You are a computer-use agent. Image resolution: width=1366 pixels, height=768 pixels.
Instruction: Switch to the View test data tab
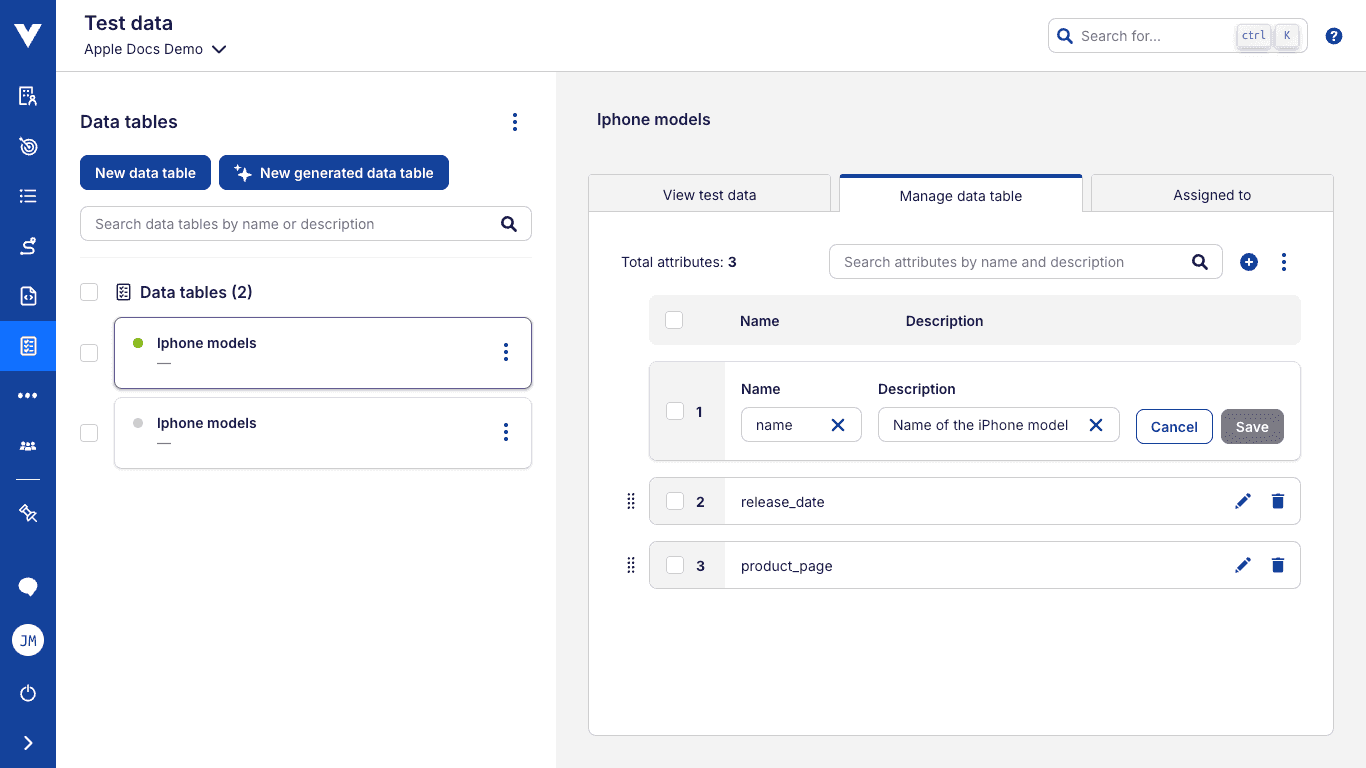point(710,194)
